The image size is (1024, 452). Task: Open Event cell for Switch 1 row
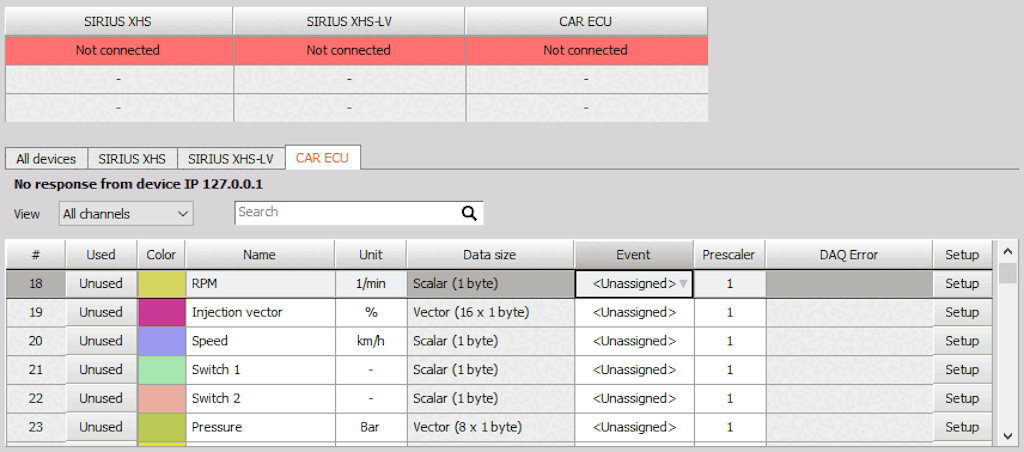click(634, 370)
